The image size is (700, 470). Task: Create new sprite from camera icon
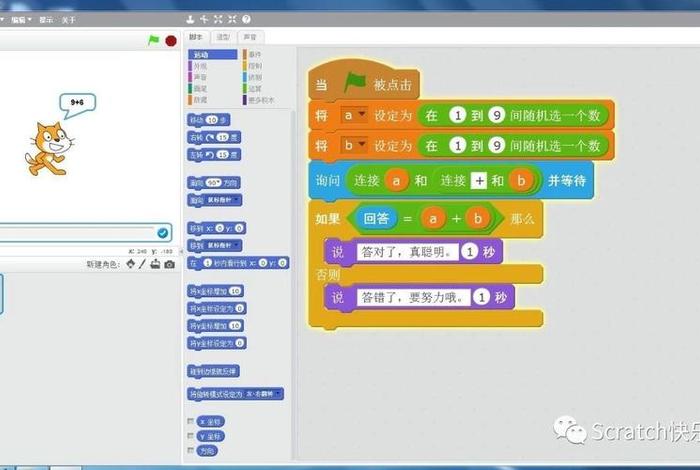click(x=169, y=264)
